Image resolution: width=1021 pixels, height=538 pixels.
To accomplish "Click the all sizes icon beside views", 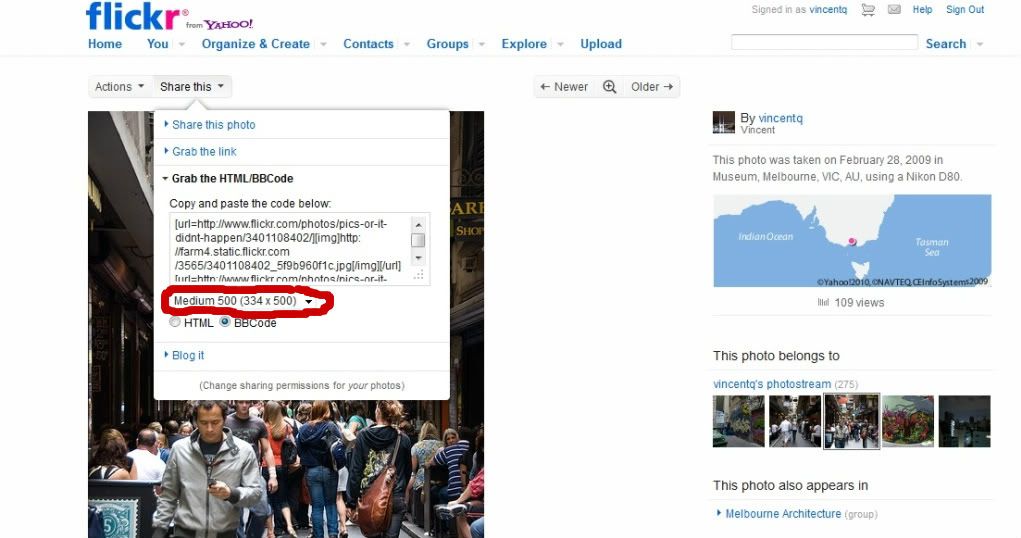I will 823,302.
